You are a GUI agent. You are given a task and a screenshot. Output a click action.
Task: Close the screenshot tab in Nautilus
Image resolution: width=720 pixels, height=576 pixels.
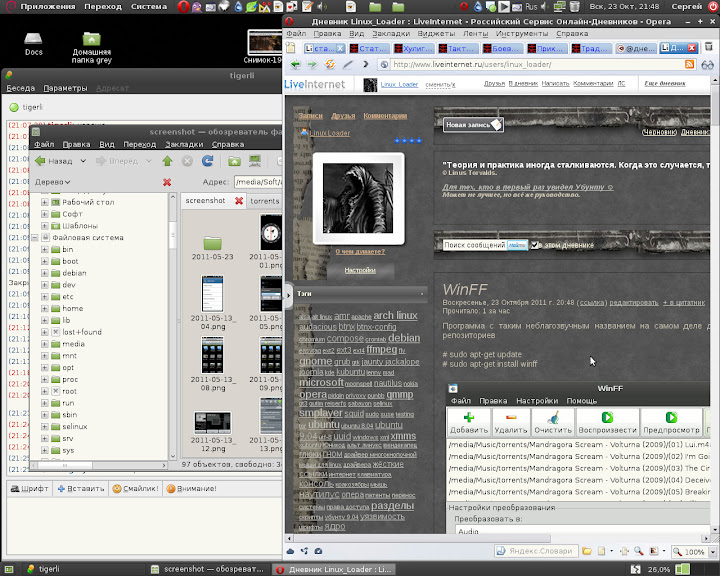[239, 201]
